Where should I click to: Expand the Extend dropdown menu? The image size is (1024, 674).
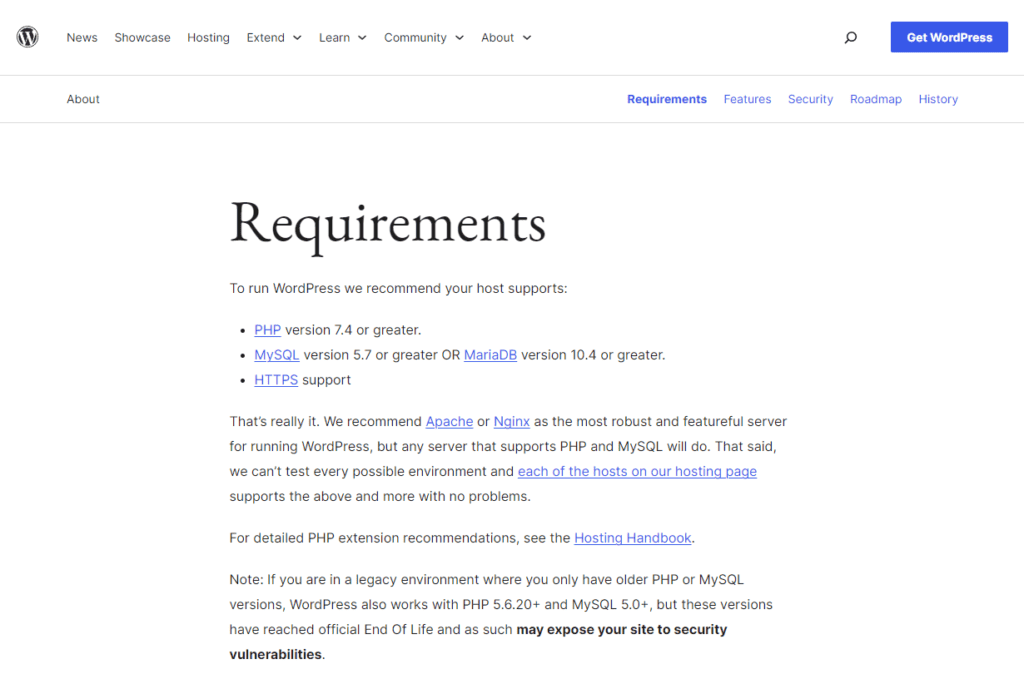point(274,37)
